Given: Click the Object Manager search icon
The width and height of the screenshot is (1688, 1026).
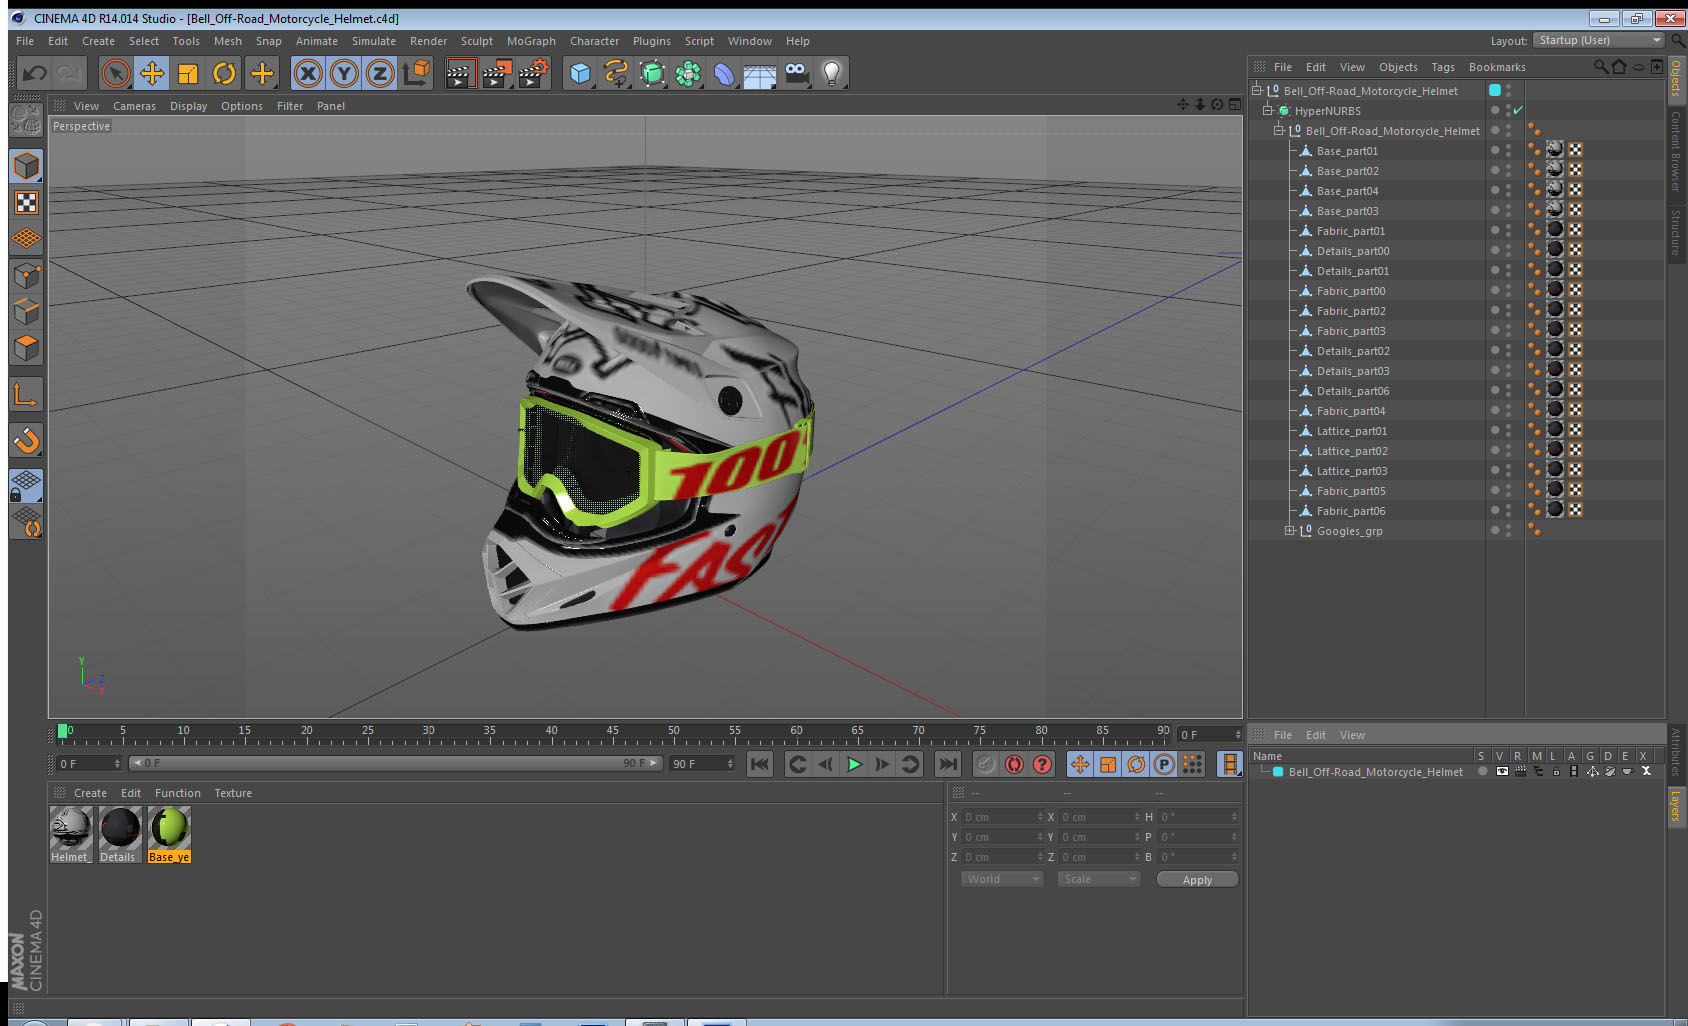Looking at the screenshot, I should tap(1600, 67).
